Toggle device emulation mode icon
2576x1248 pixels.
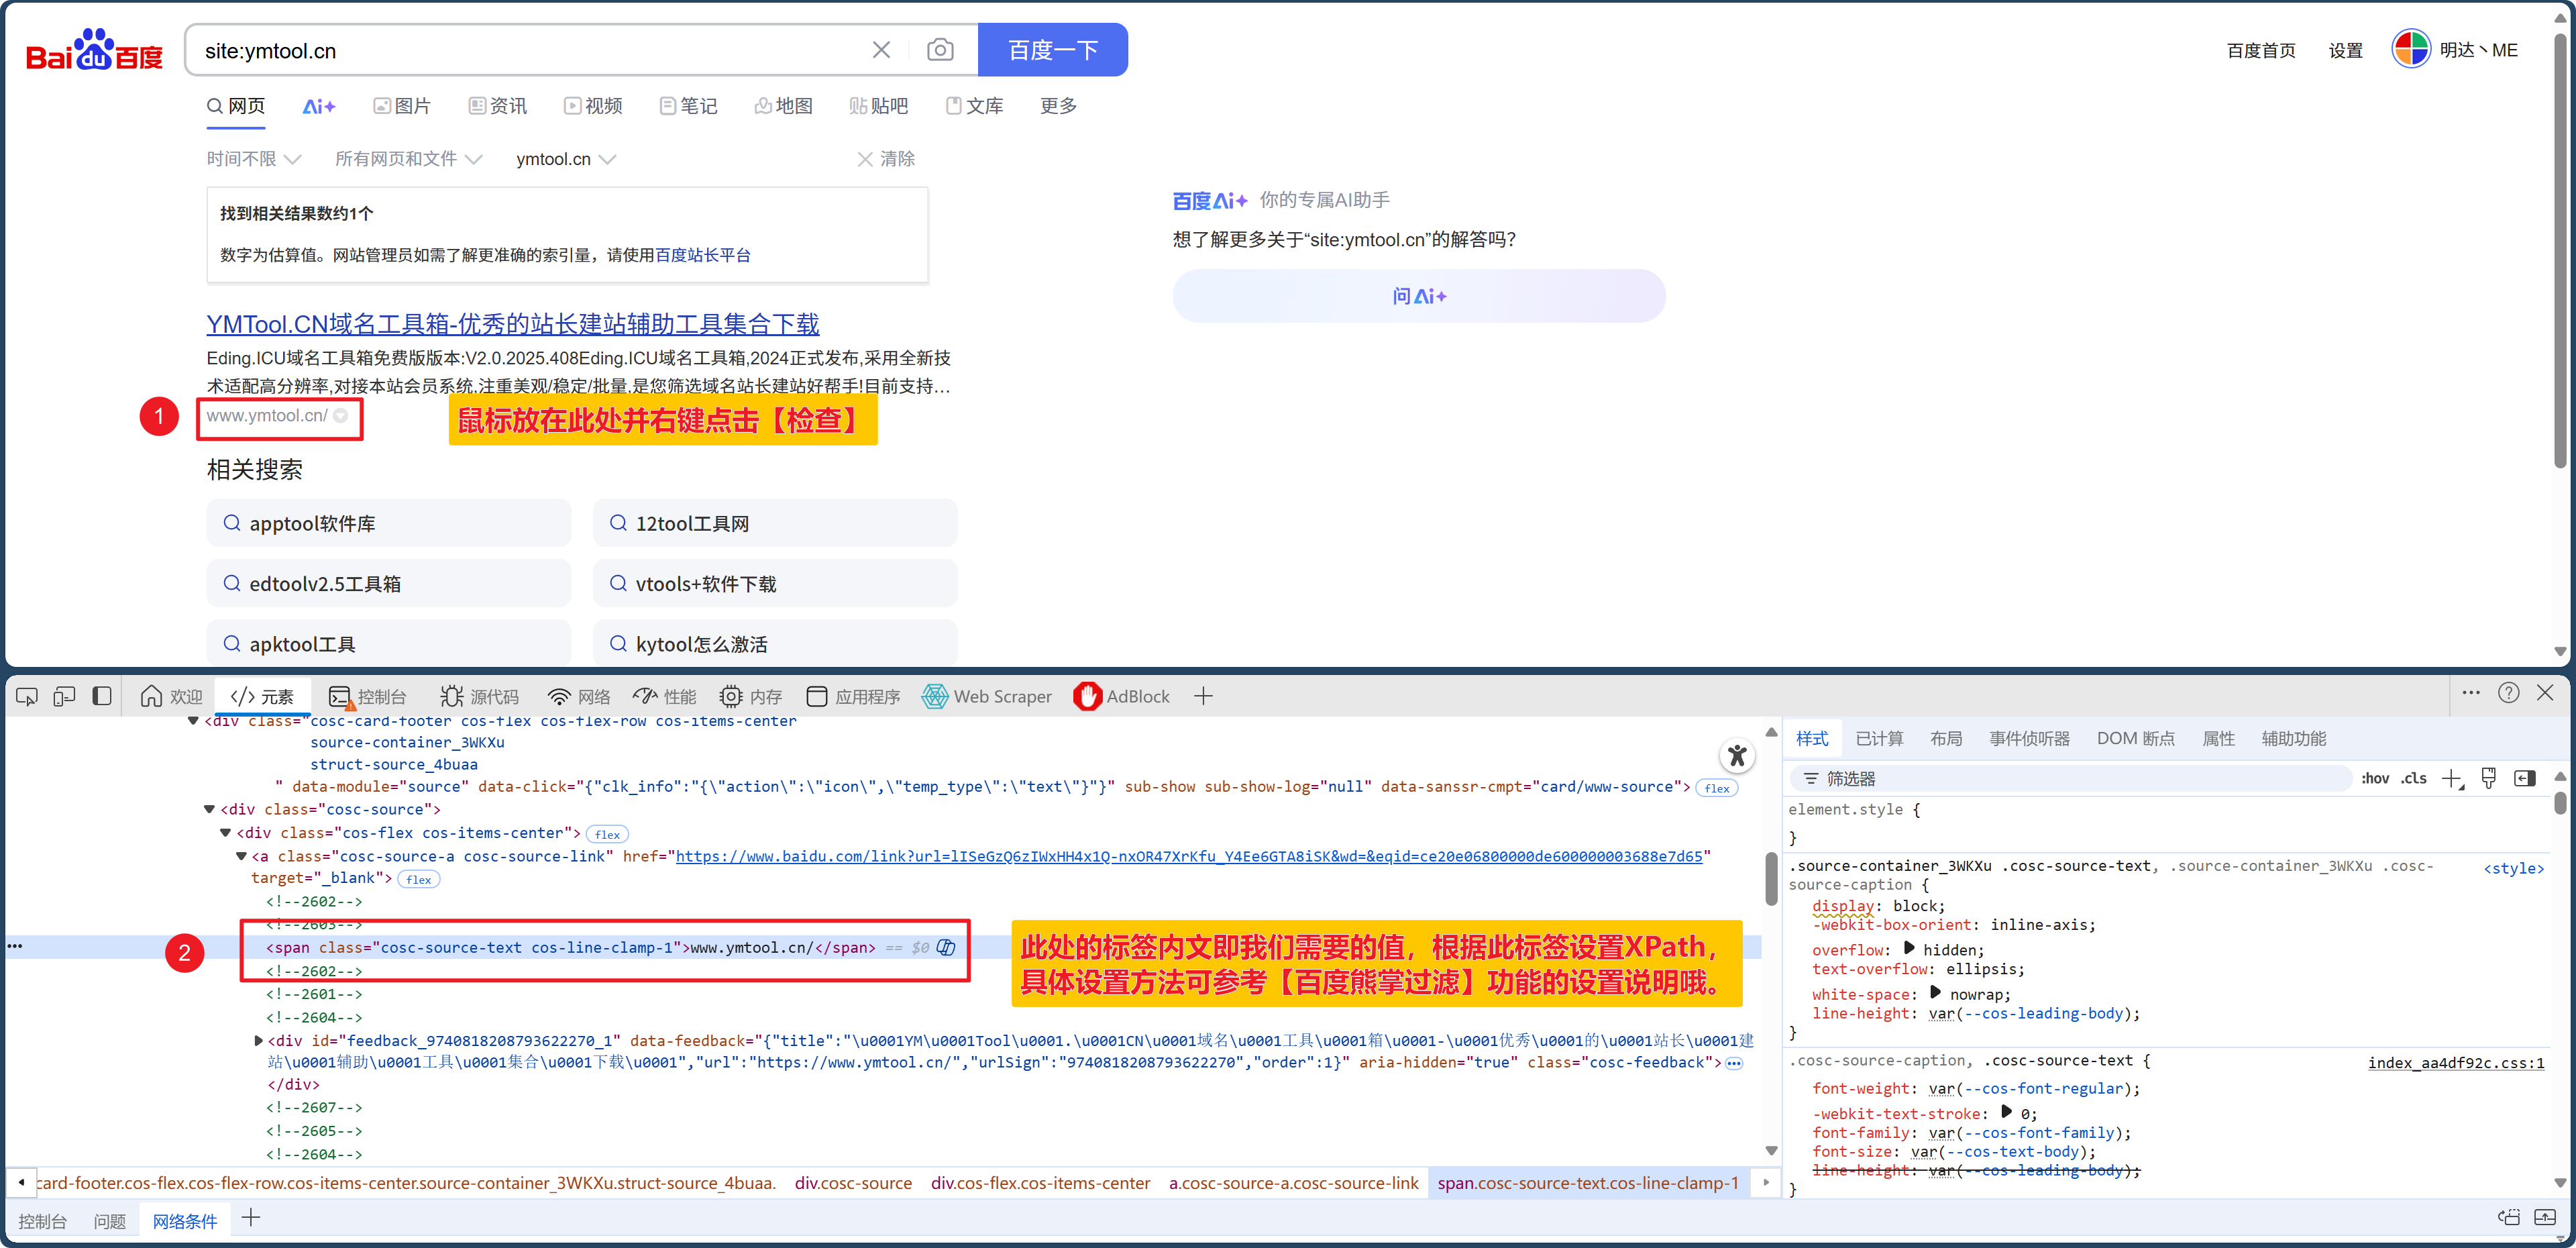click(64, 696)
